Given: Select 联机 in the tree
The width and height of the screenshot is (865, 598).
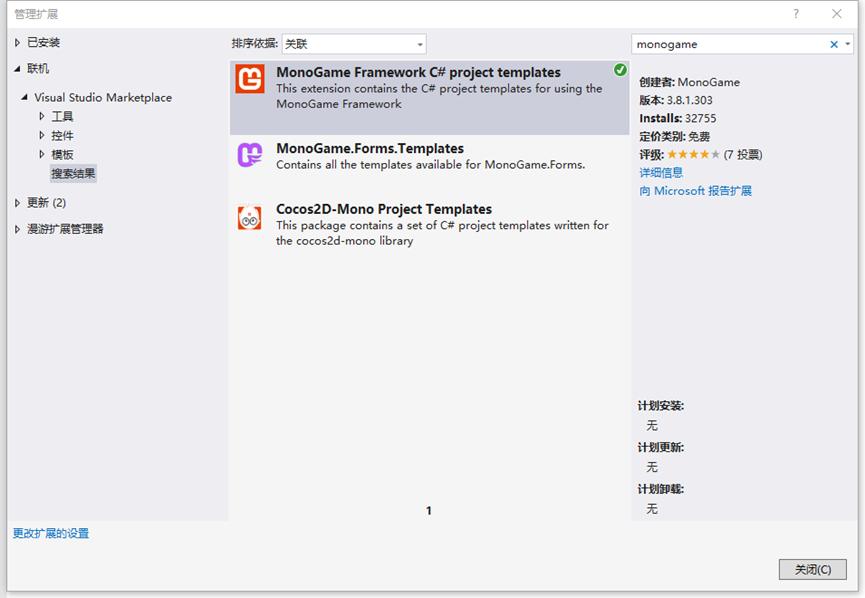Looking at the screenshot, I should click(38, 68).
